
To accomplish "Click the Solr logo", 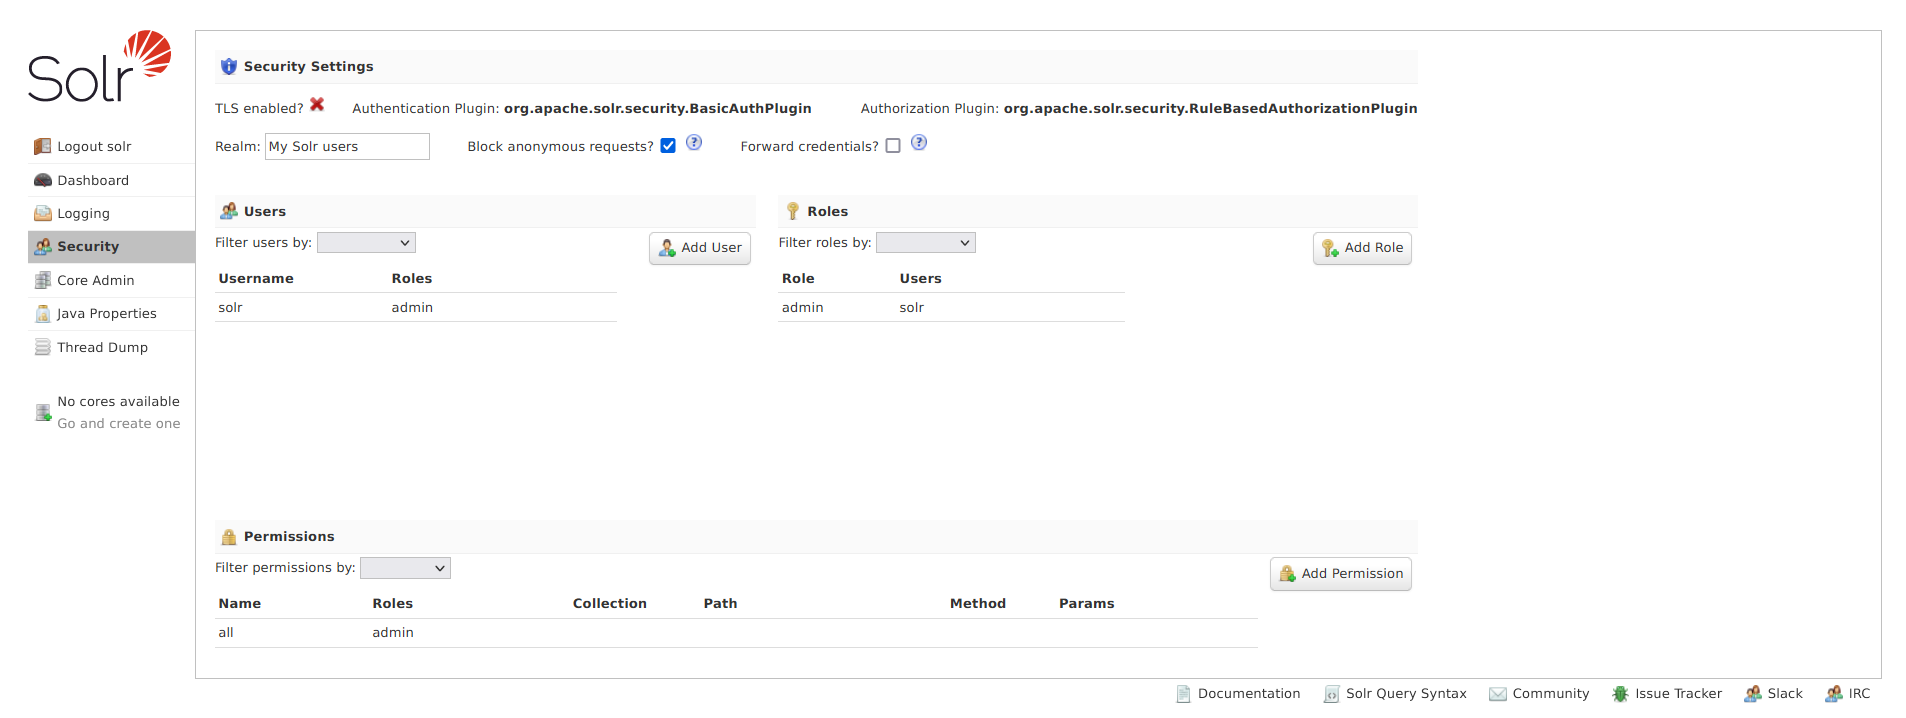I will click(100, 66).
